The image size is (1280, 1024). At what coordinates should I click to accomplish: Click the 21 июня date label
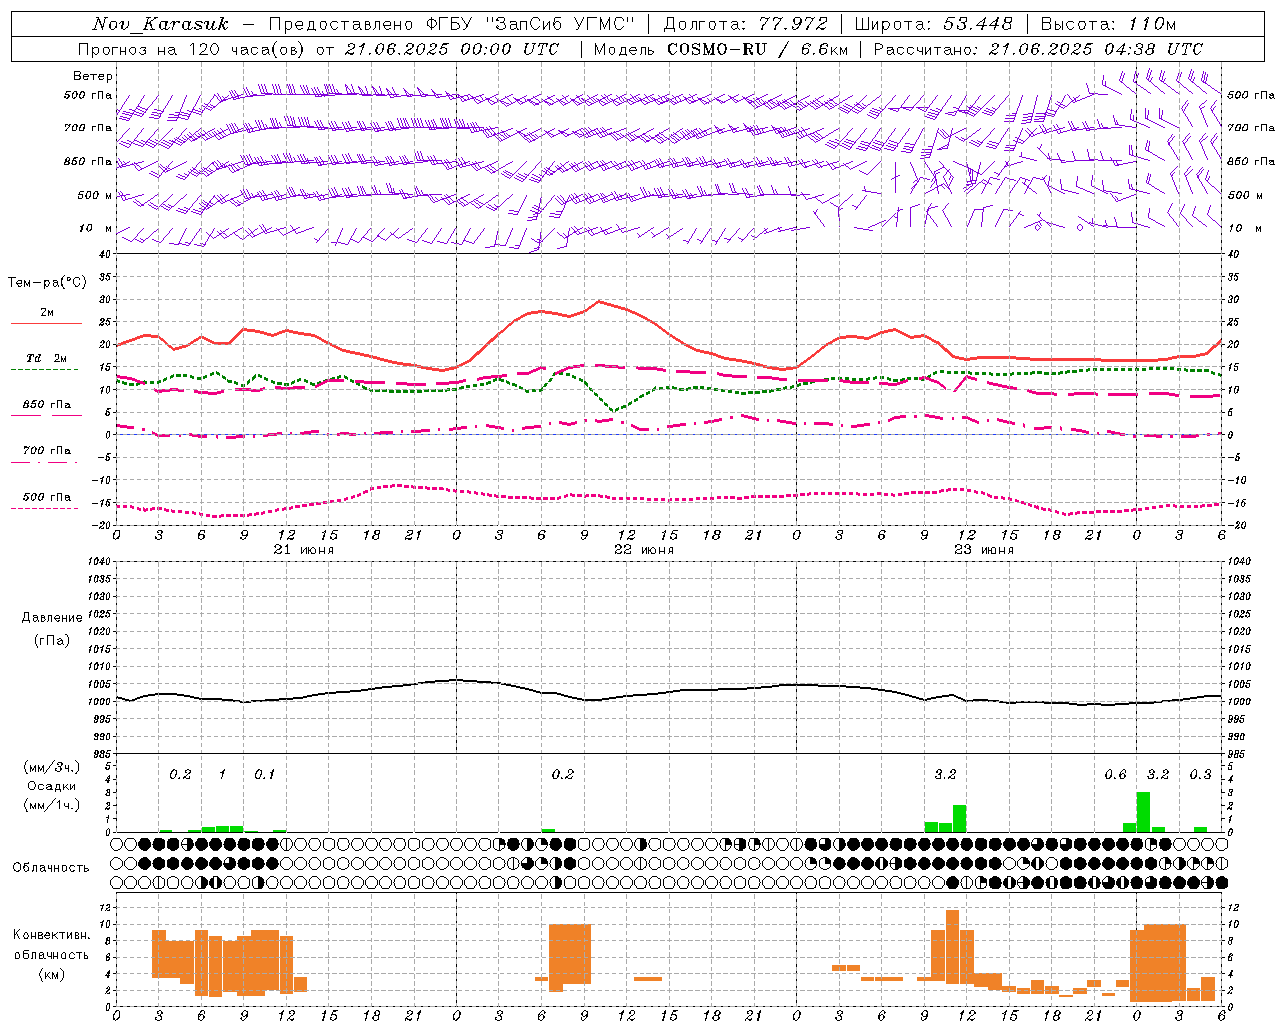(303, 550)
